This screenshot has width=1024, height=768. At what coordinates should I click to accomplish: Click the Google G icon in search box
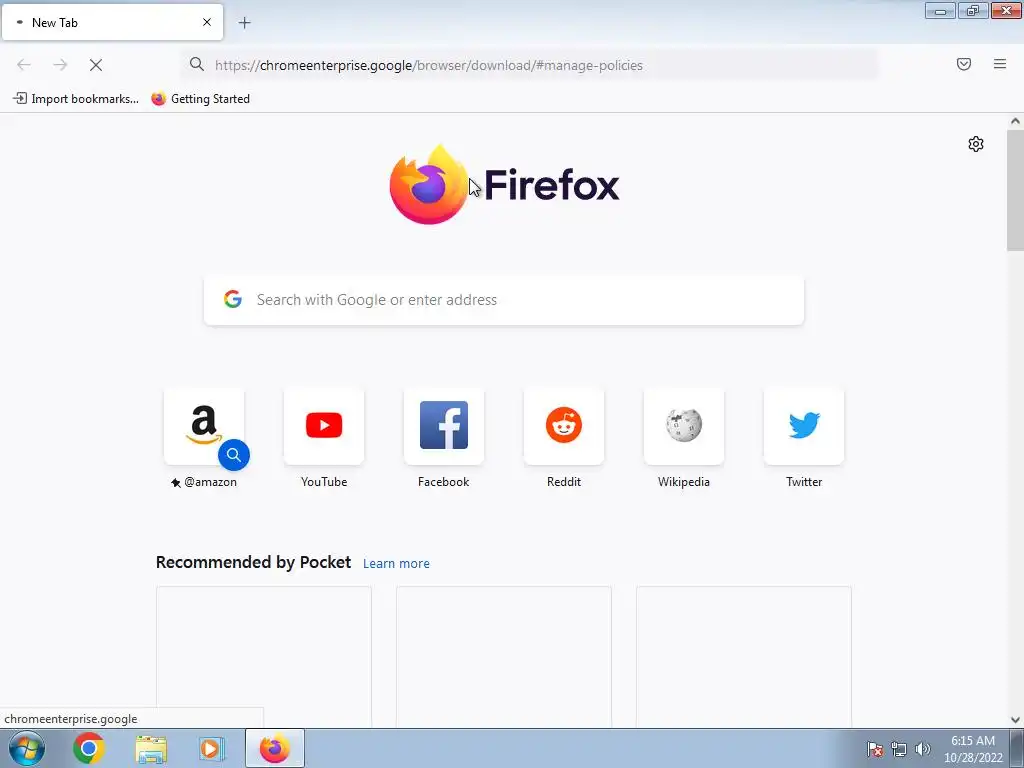click(x=233, y=299)
